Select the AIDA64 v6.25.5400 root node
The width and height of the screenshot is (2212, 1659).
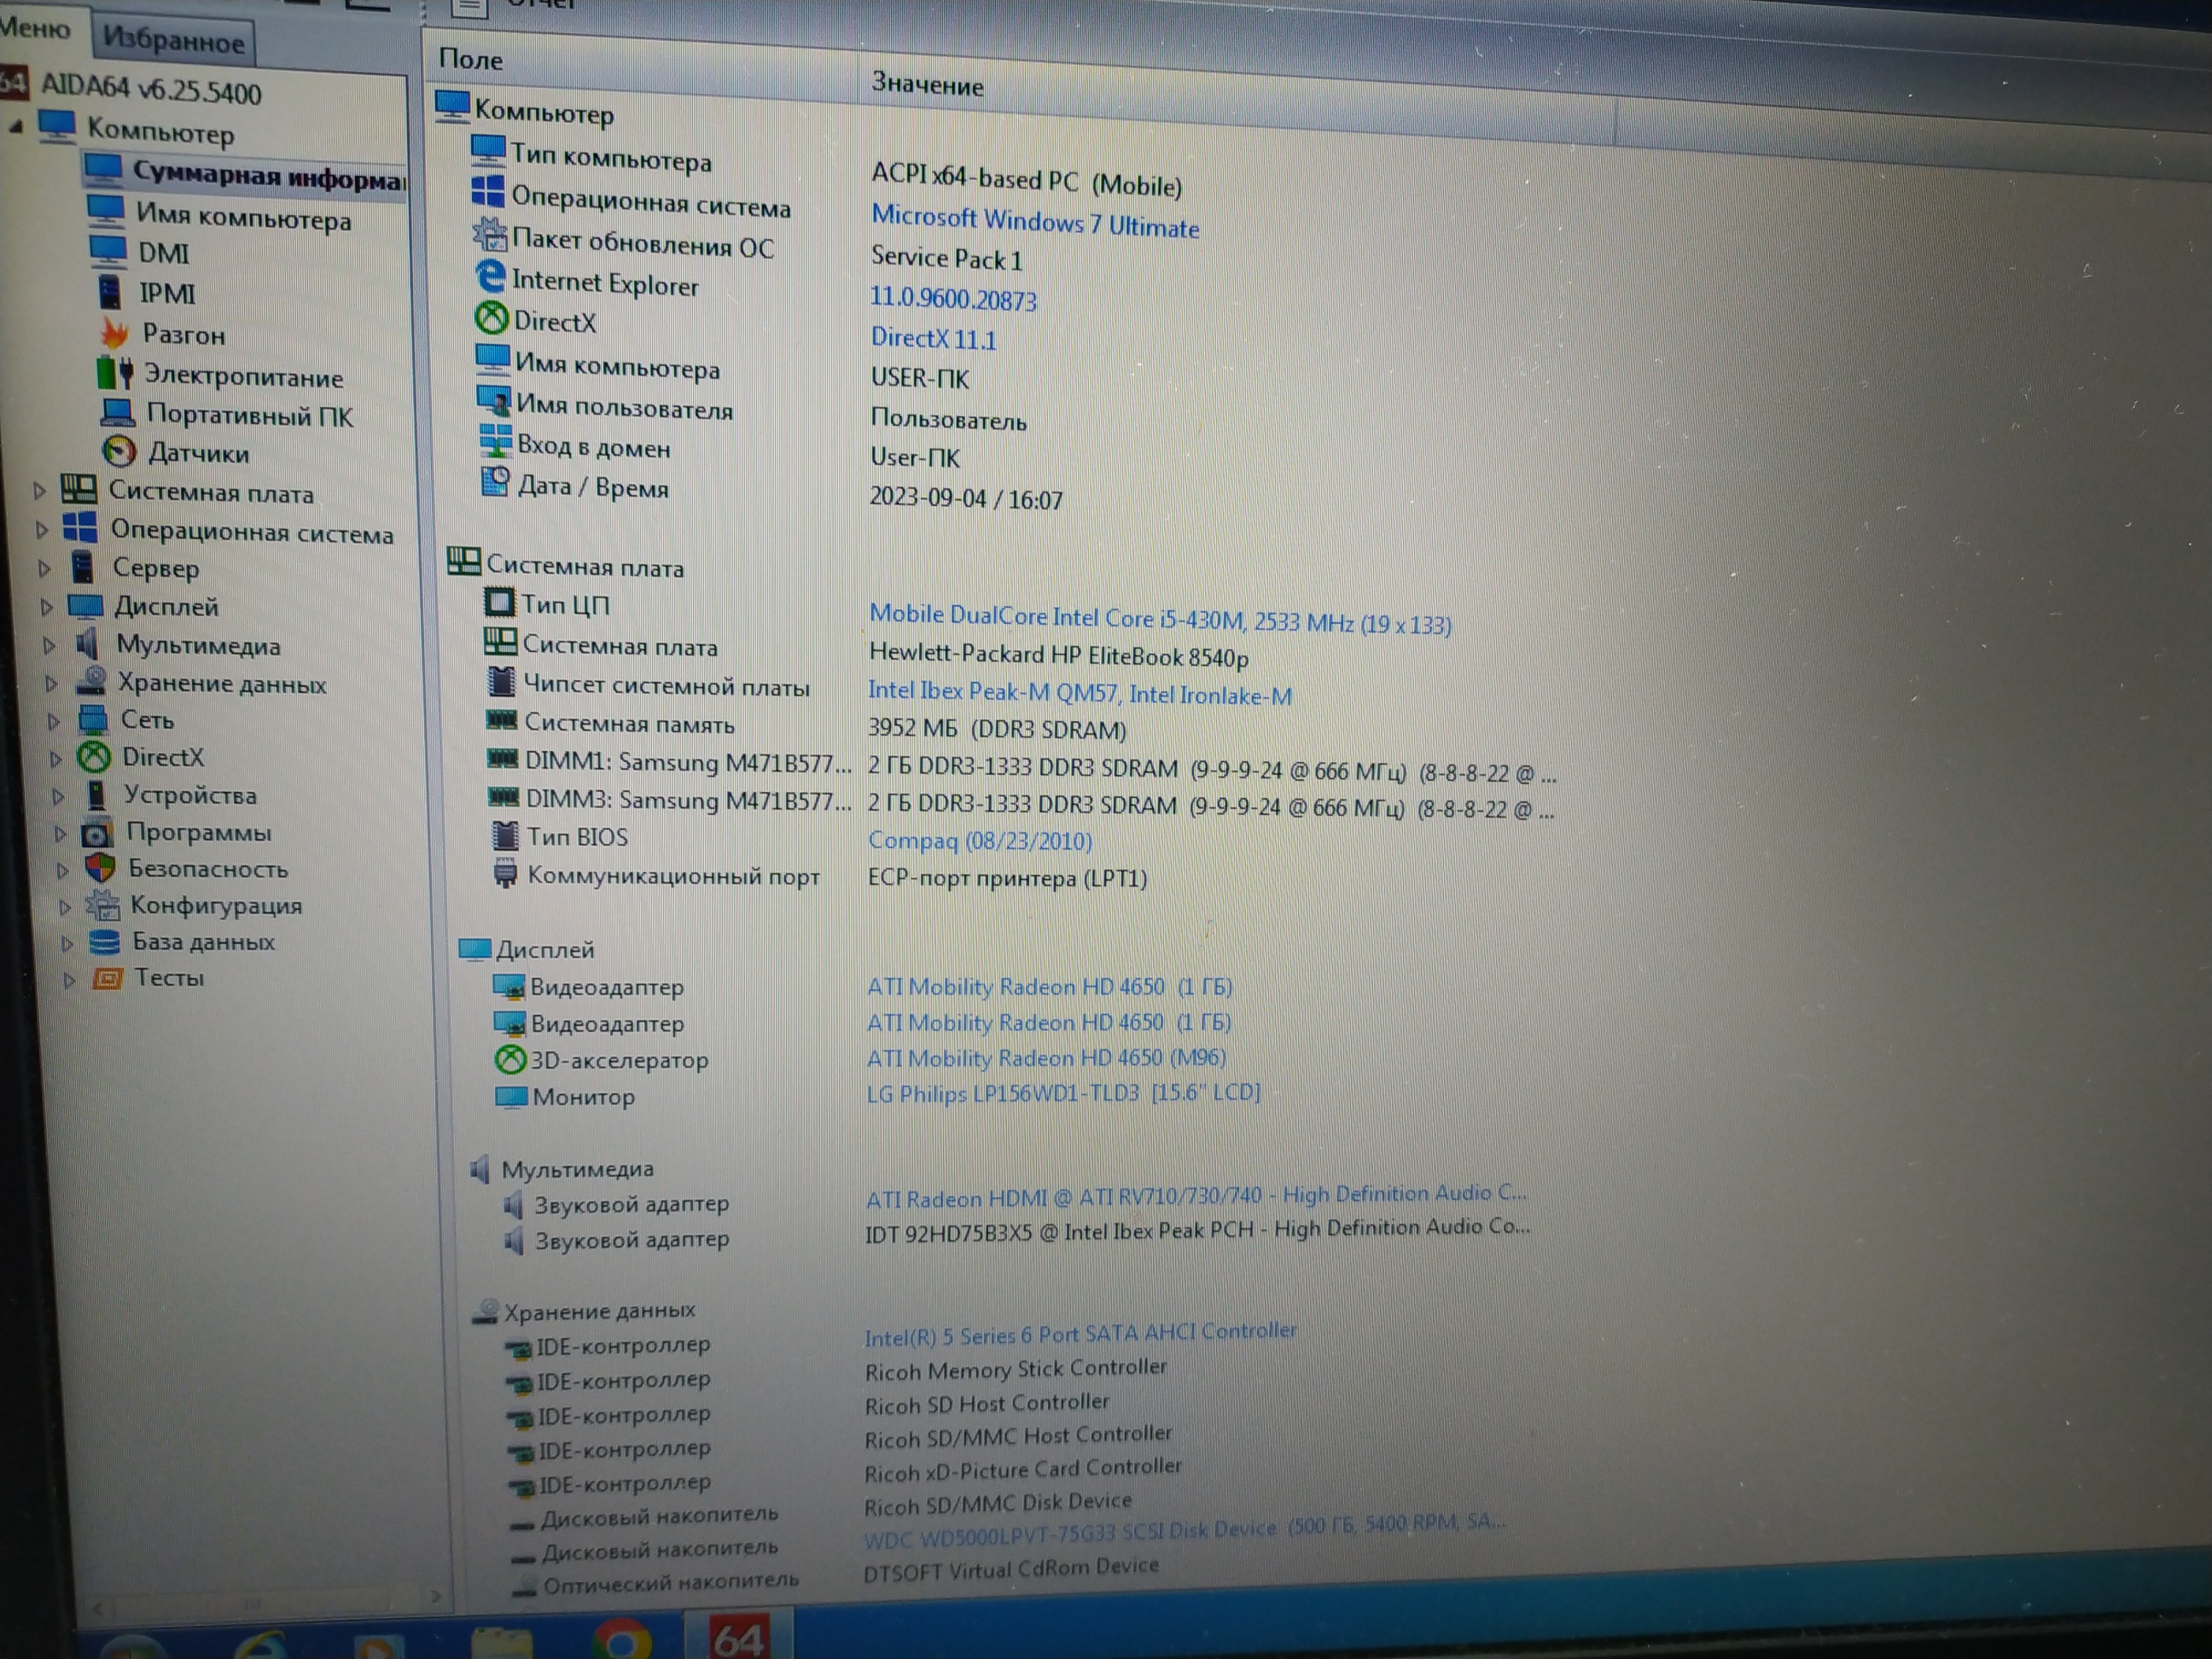click(150, 88)
